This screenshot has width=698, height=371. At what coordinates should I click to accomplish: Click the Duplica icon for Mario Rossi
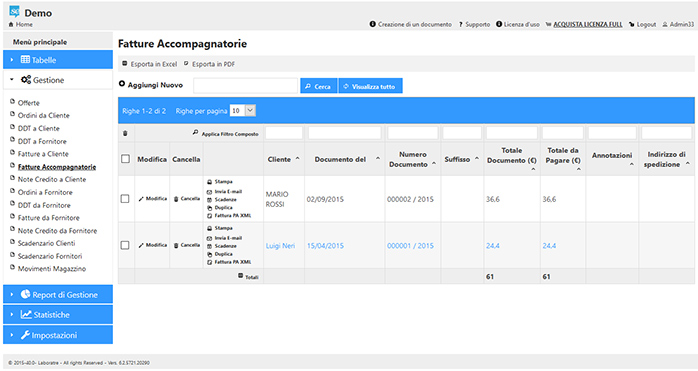(209, 208)
